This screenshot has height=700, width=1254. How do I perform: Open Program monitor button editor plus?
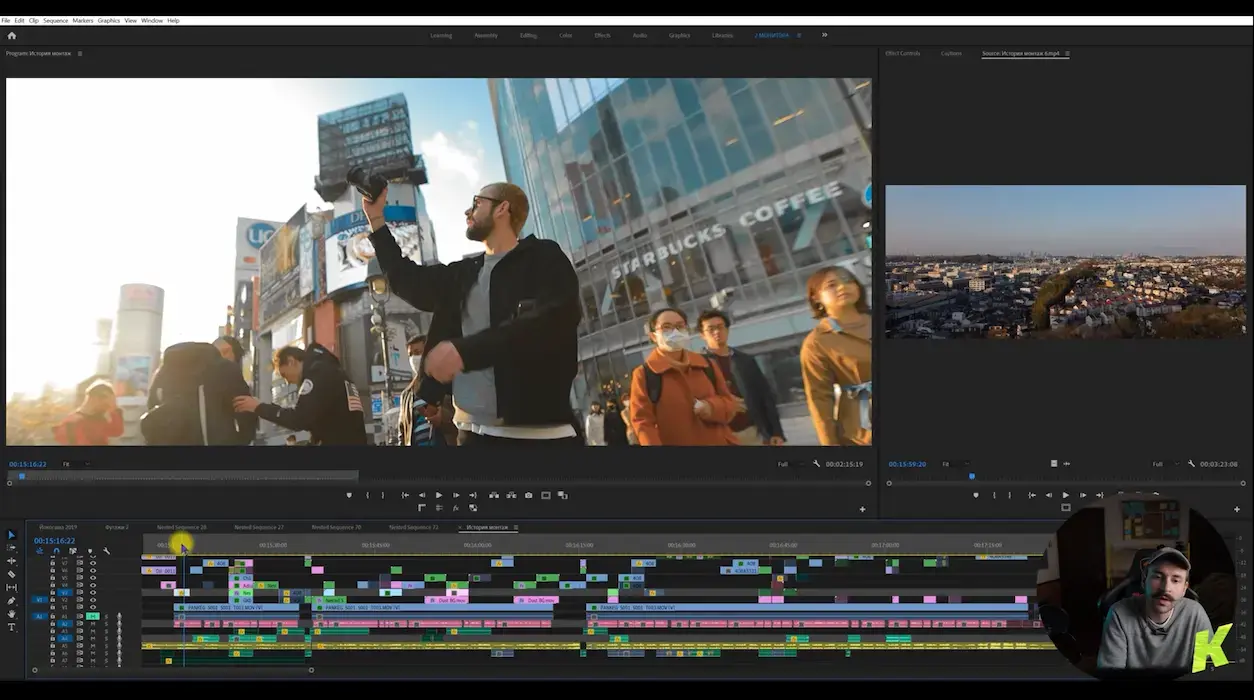click(x=862, y=509)
